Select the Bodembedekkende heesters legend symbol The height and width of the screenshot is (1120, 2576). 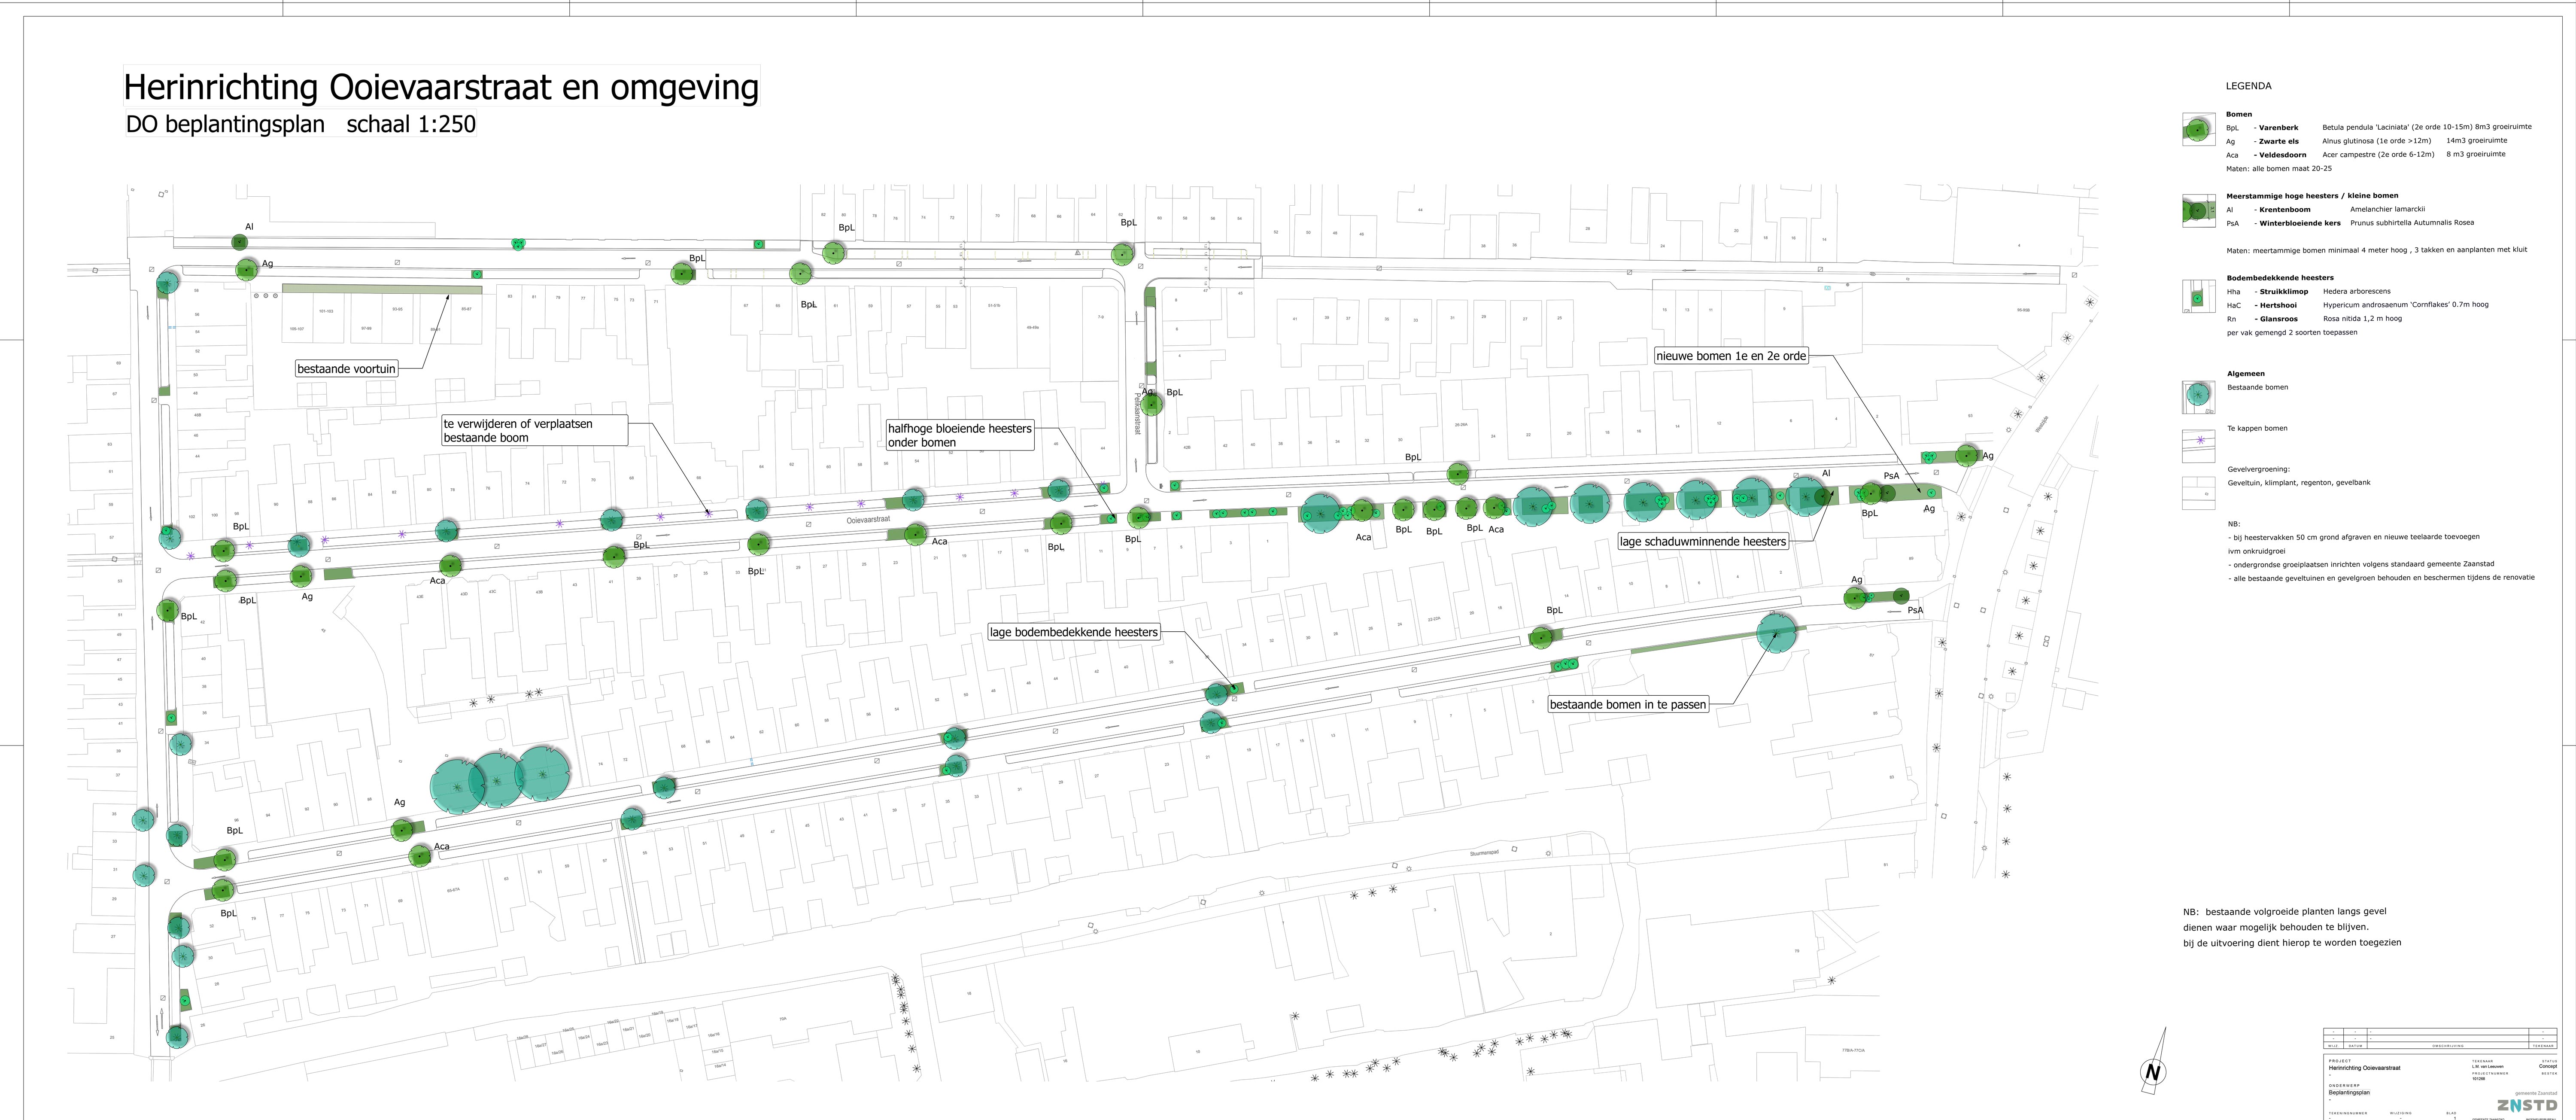point(2199,296)
